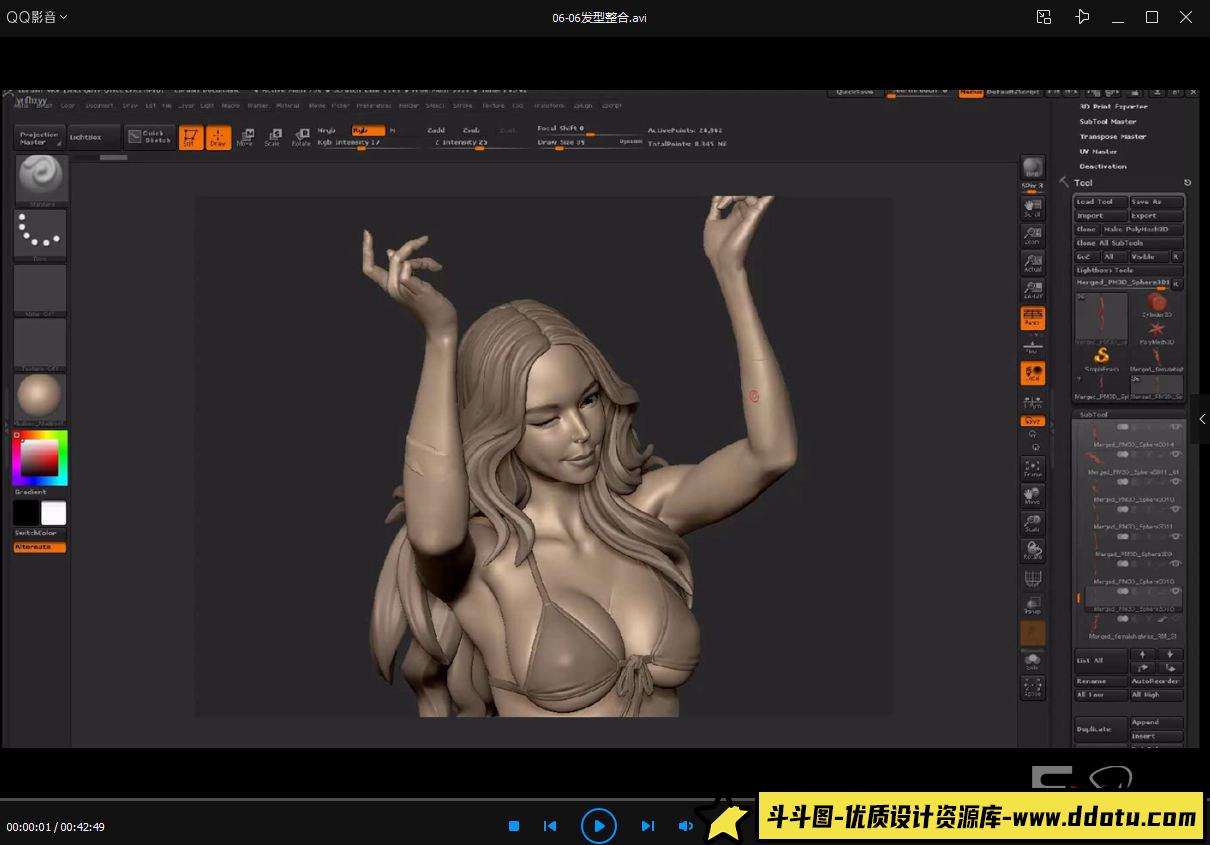Image resolution: width=1210 pixels, height=845 pixels.
Task: Open the Dots stroke selector
Action: 41,234
